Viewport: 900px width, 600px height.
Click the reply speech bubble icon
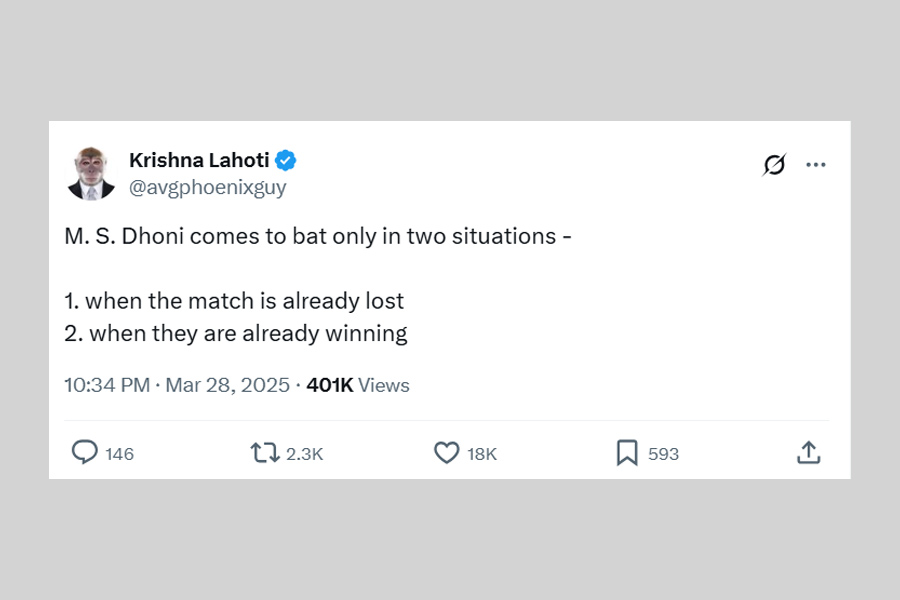coord(85,453)
